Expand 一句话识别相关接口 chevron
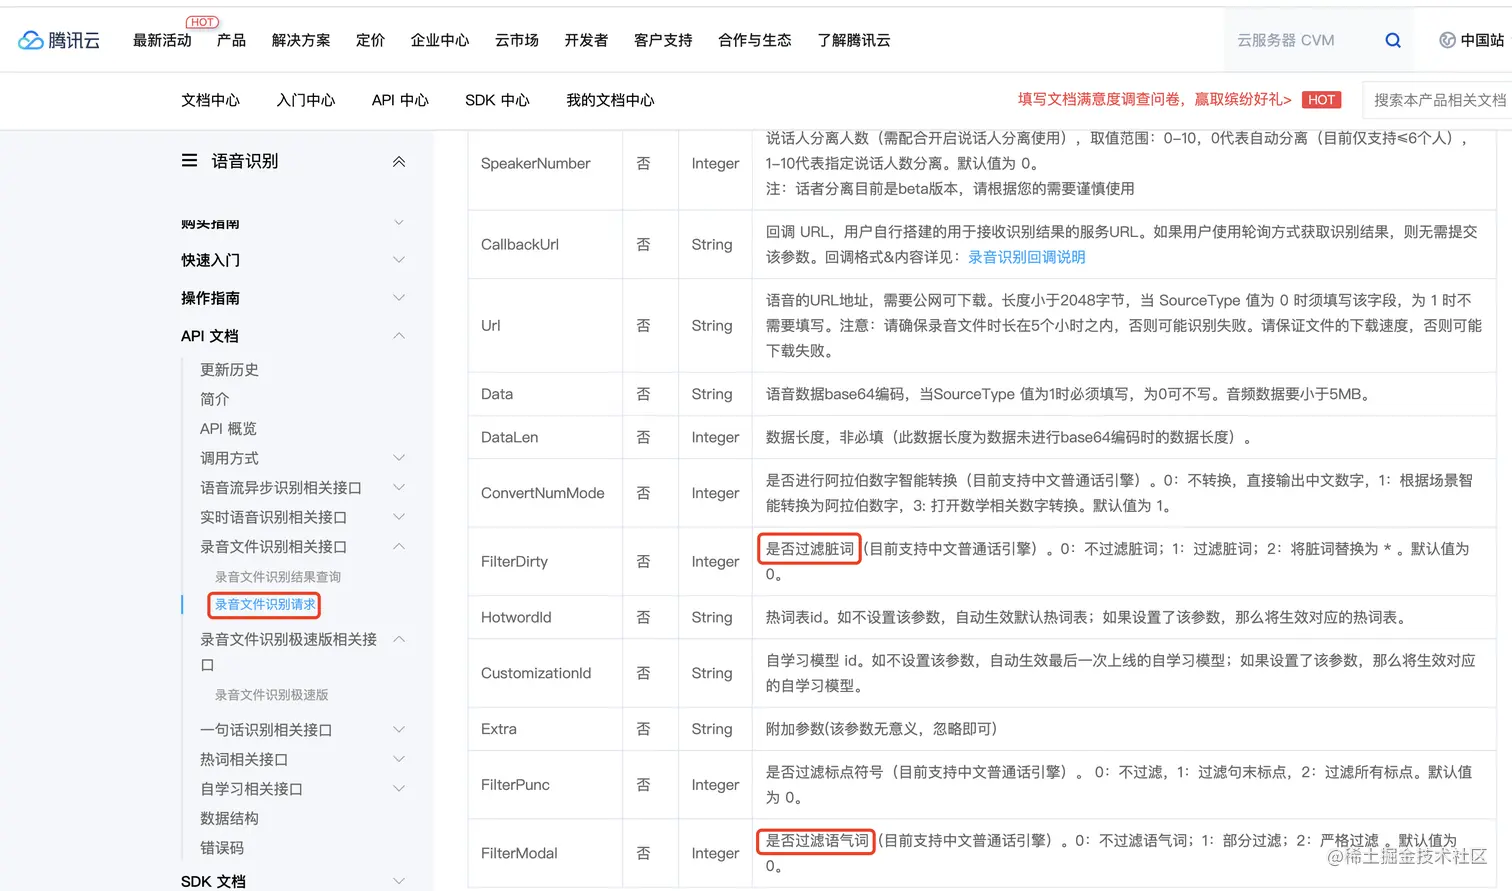Screen dimensions: 1512x891 pyautogui.click(x=399, y=730)
